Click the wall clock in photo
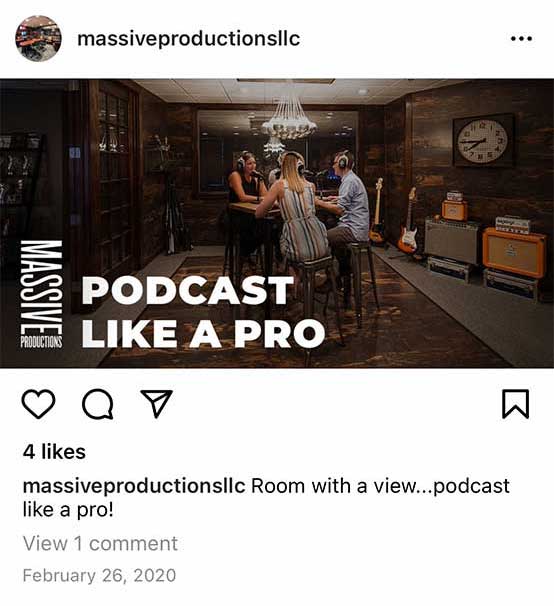 click(x=483, y=141)
